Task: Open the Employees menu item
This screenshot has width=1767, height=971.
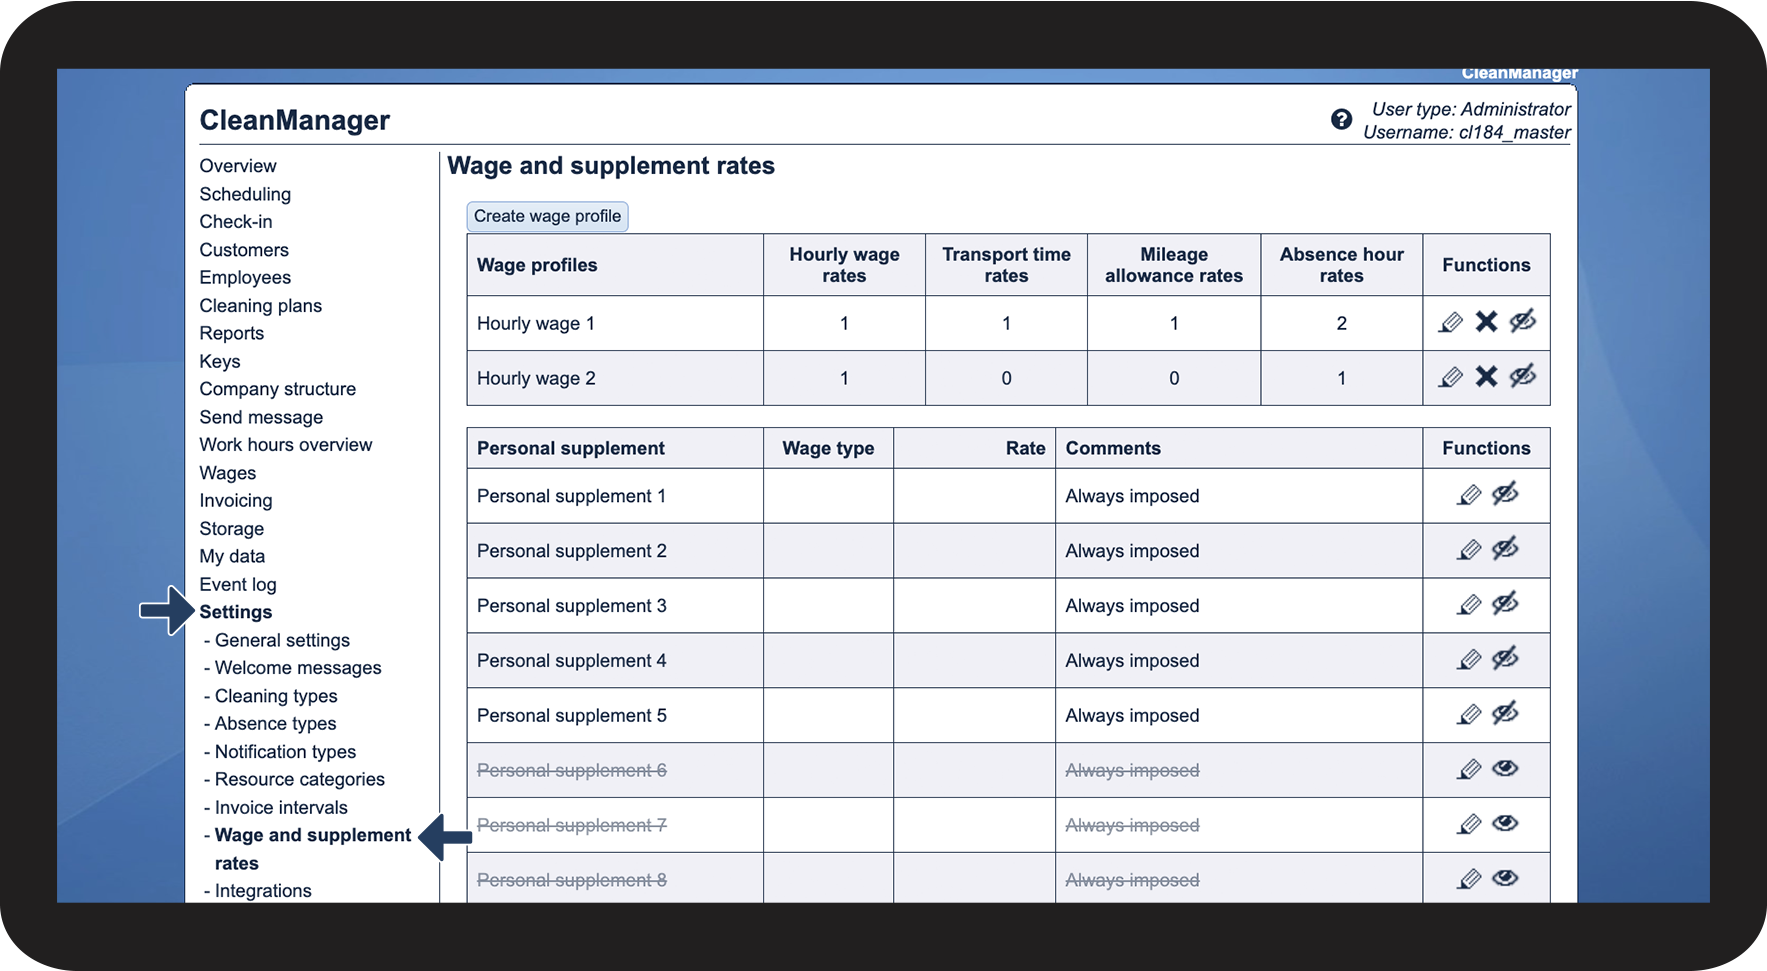Action: (245, 277)
